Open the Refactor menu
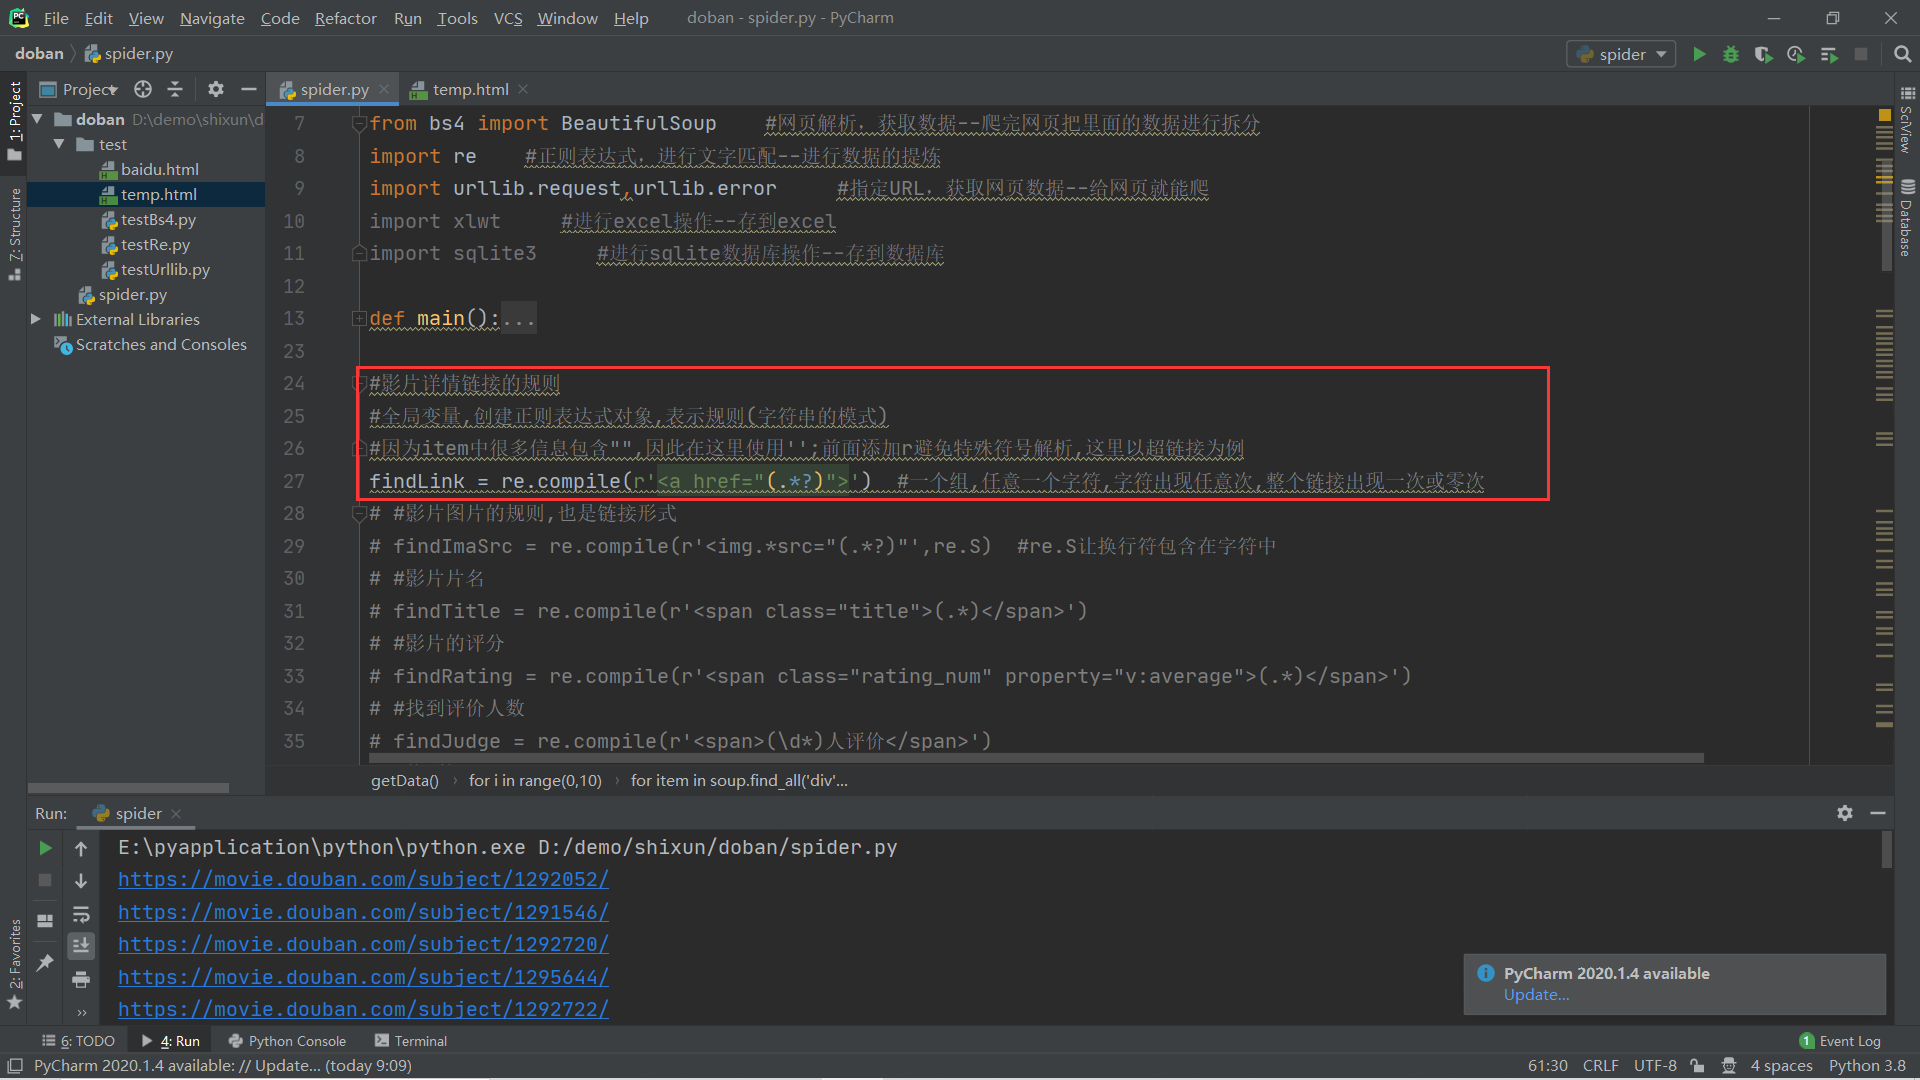1920x1080 pixels. coord(345,18)
